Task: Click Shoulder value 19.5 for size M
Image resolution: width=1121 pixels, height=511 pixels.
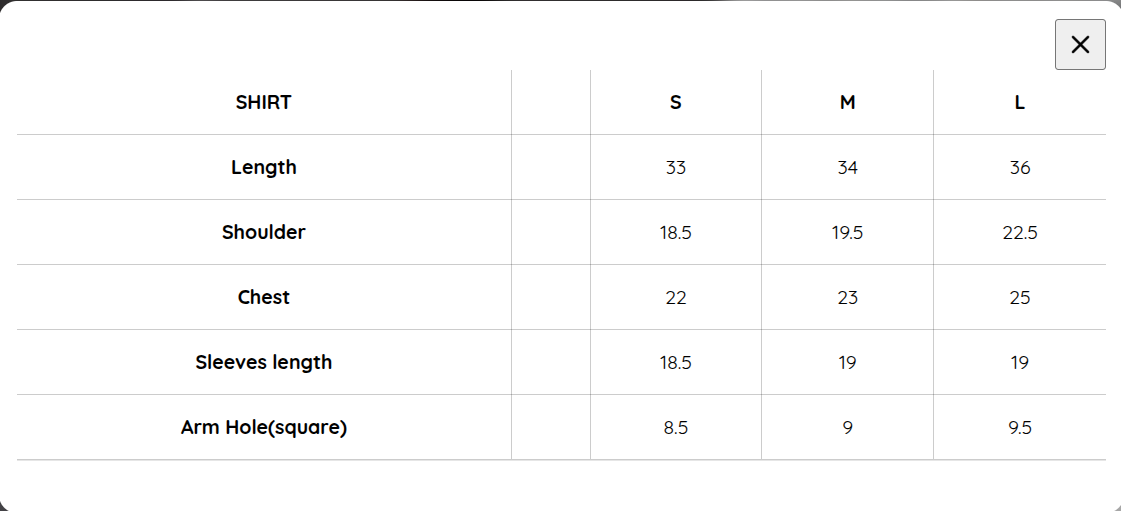Action: coord(847,232)
